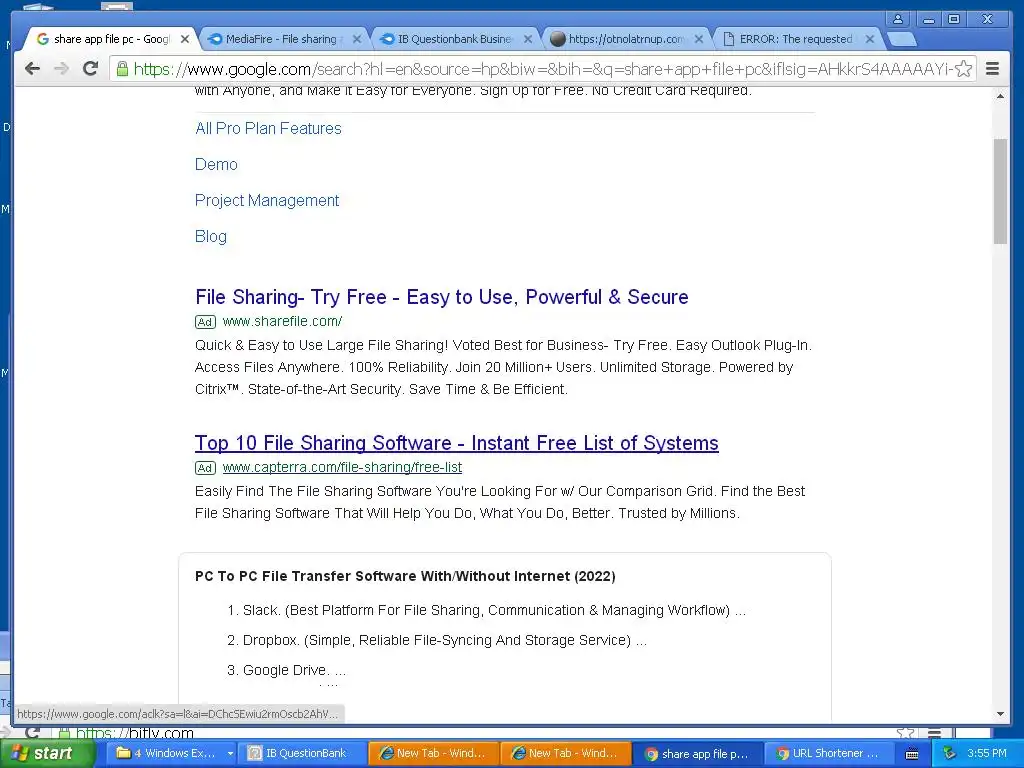
Task: Click the scroll up arrow of the page
Action: click(x=1000, y=97)
